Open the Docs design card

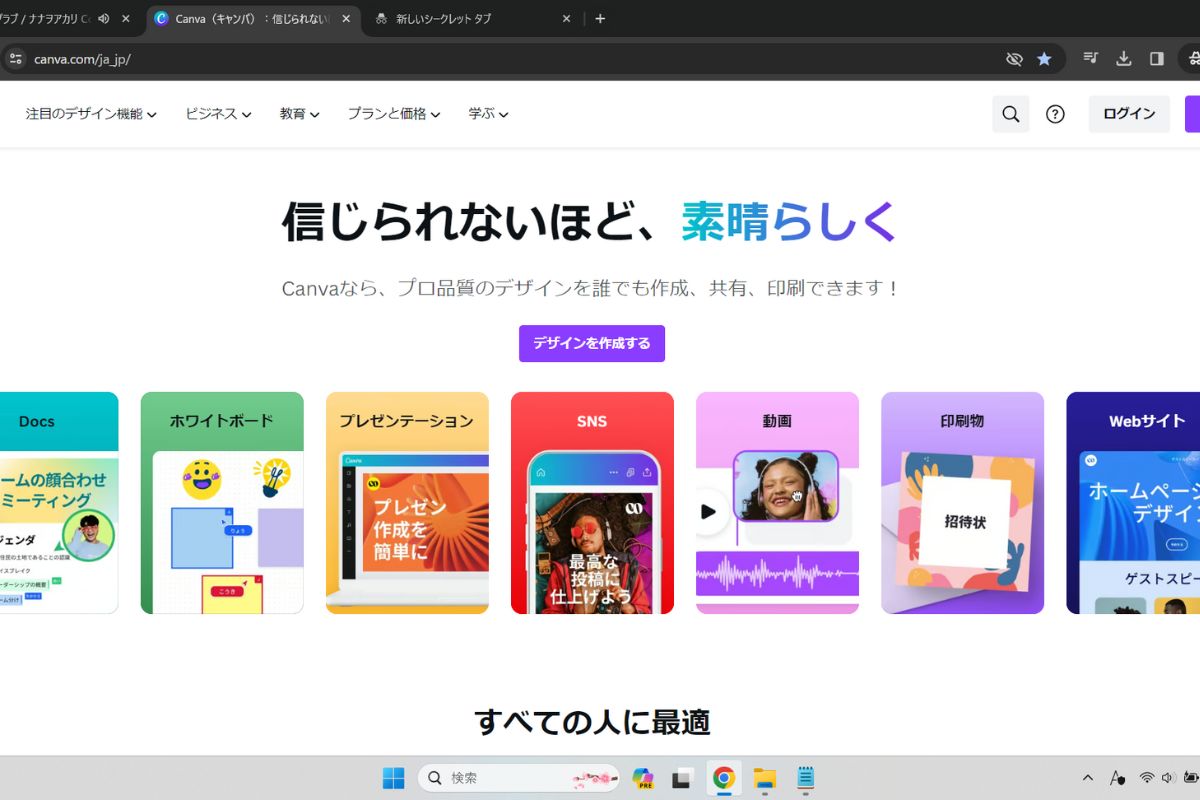pyautogui.click(x=59, y=503)
